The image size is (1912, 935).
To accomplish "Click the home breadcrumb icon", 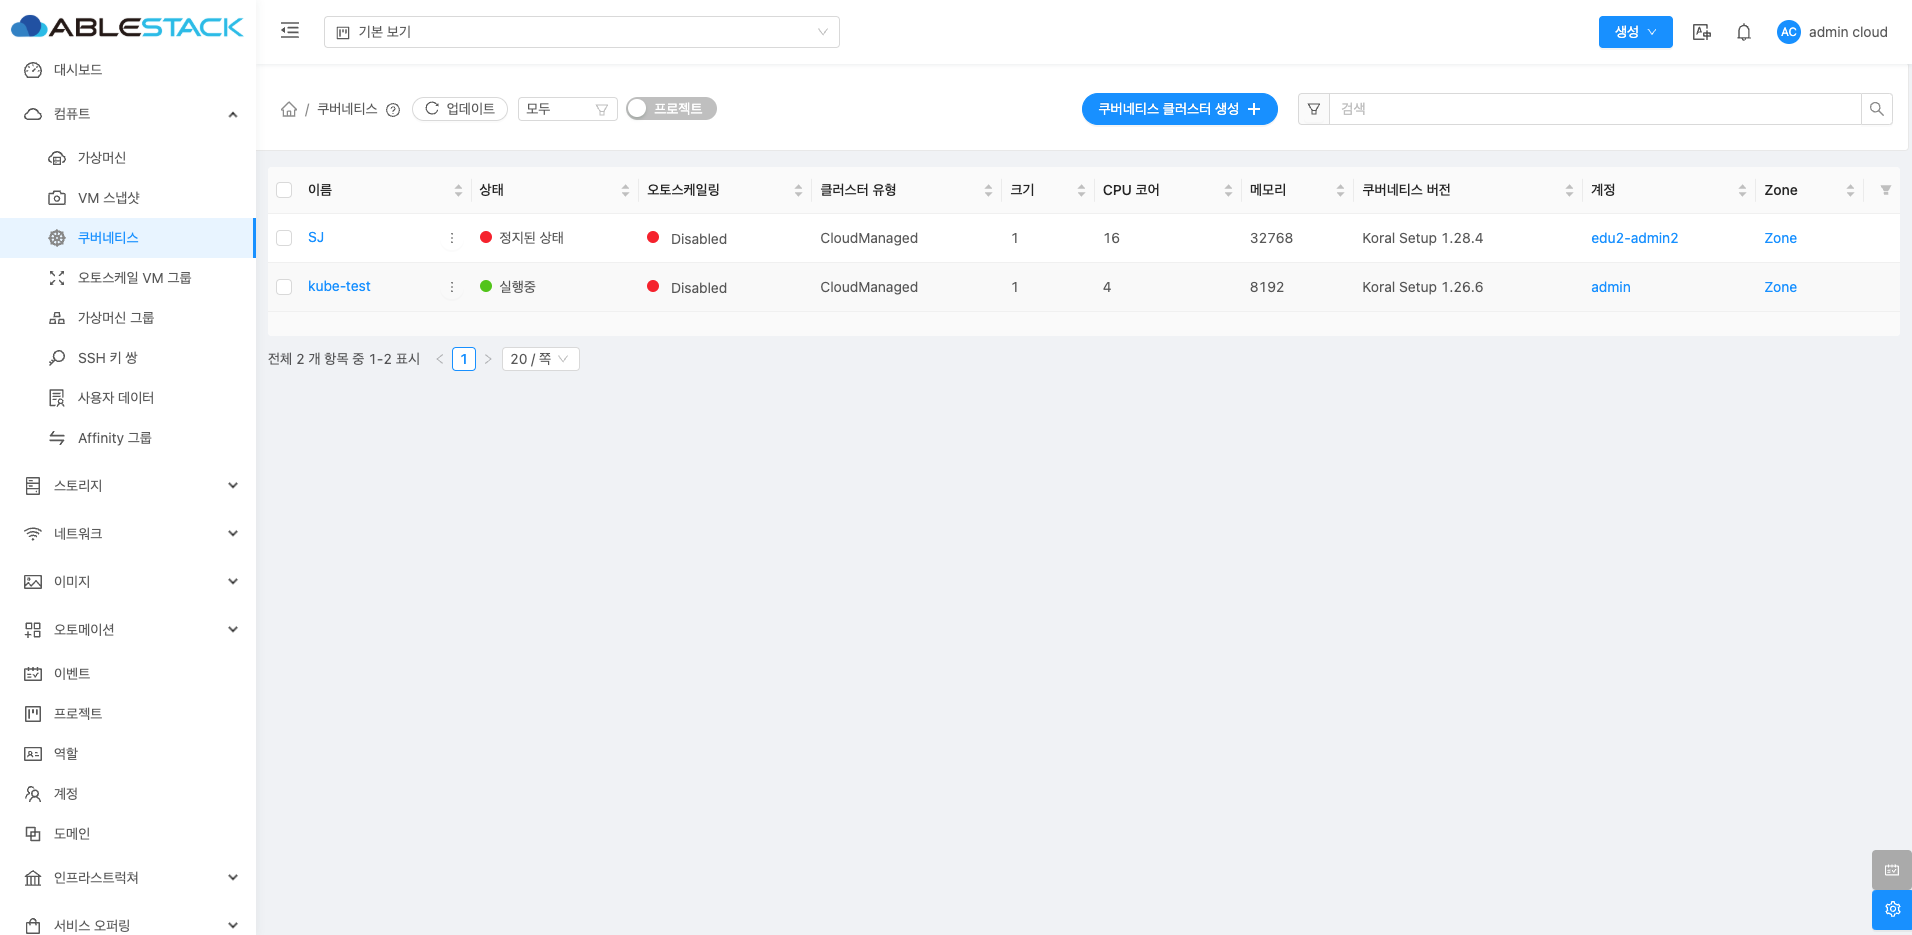I will (x=289, y=109).
